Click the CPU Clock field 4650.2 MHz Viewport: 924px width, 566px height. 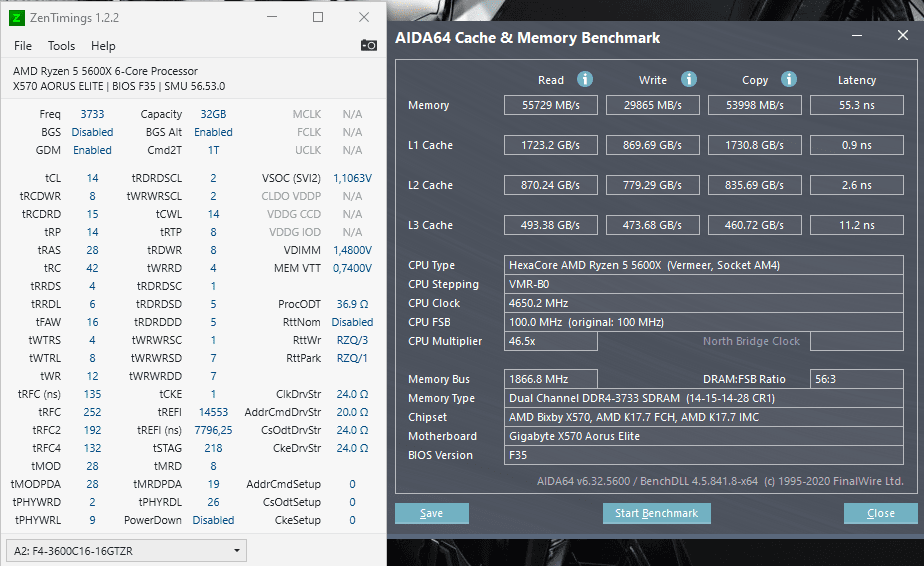tap(704, 303)
